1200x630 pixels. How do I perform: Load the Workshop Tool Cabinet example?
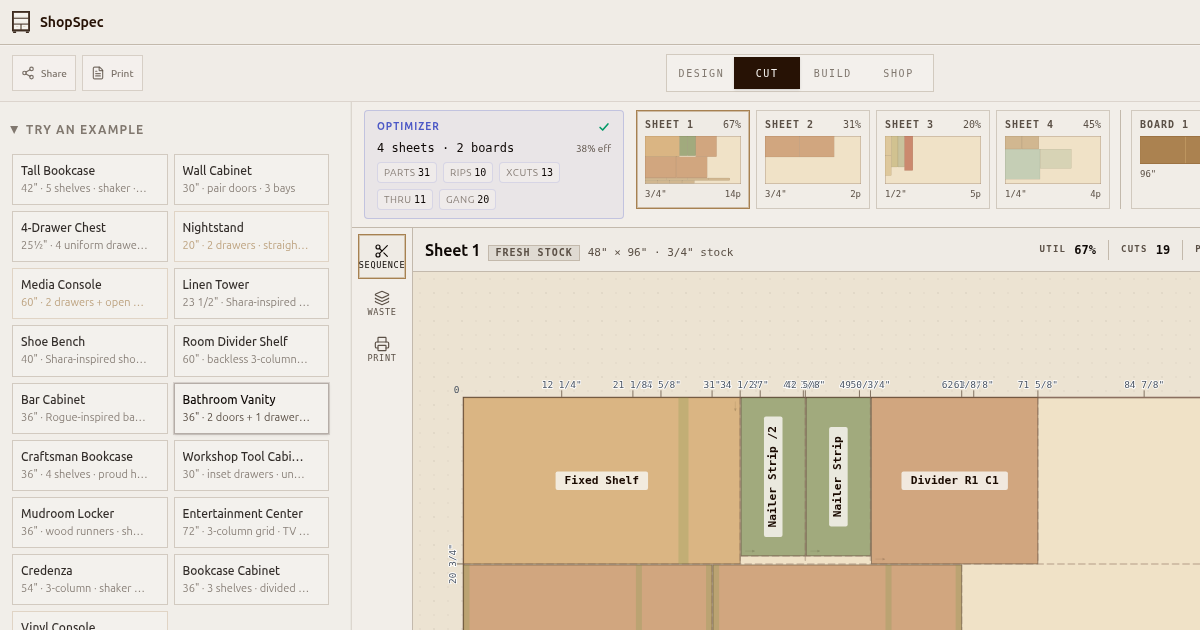(x=251, y=465)
